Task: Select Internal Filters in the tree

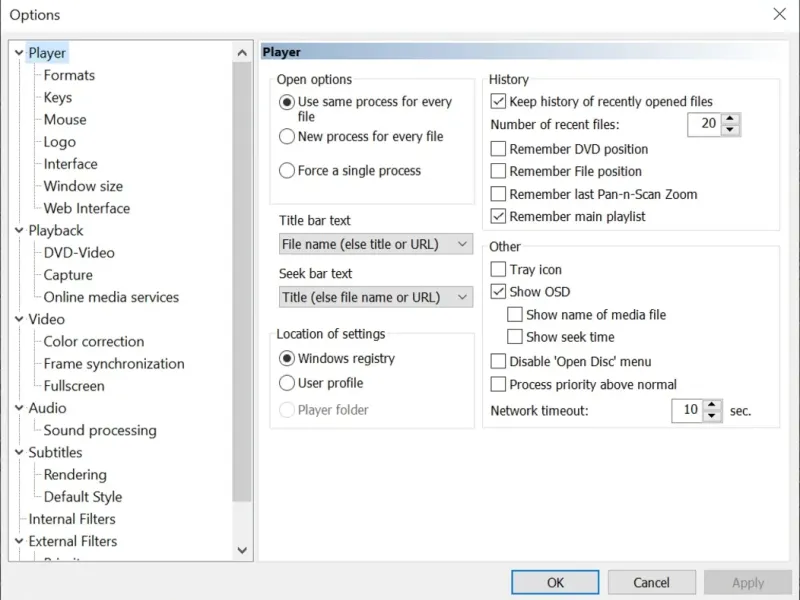Action: click(72, 519)
